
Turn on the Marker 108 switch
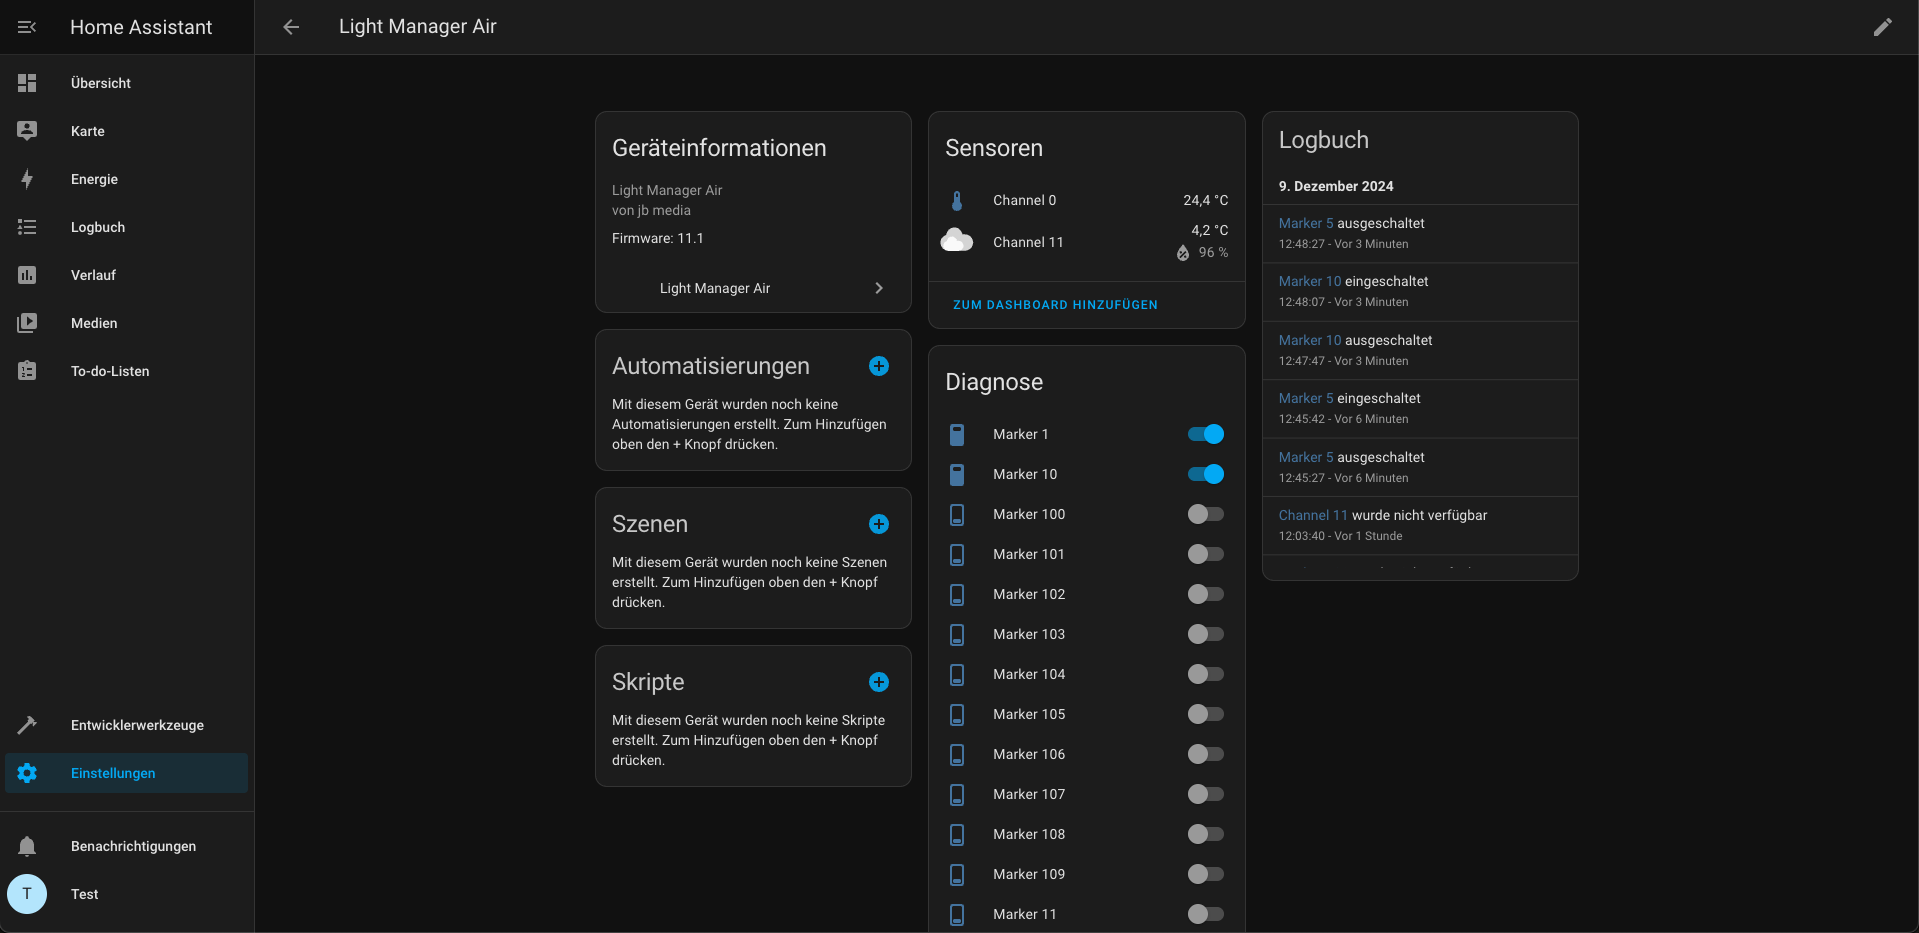[1206, 834]
